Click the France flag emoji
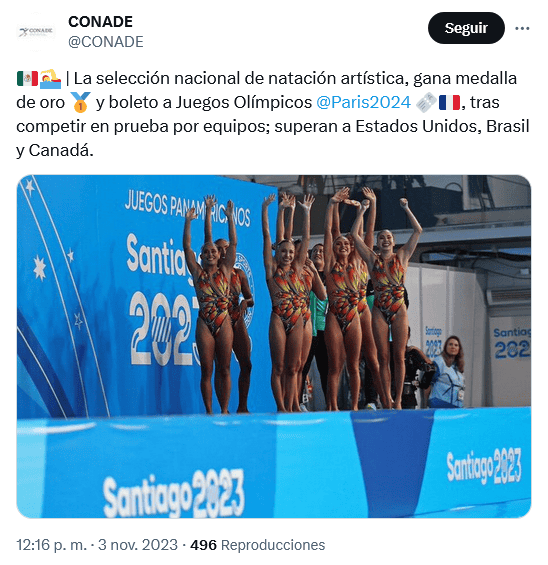The width and height of the screenshot is (548, 565). (x=449, y=102)
